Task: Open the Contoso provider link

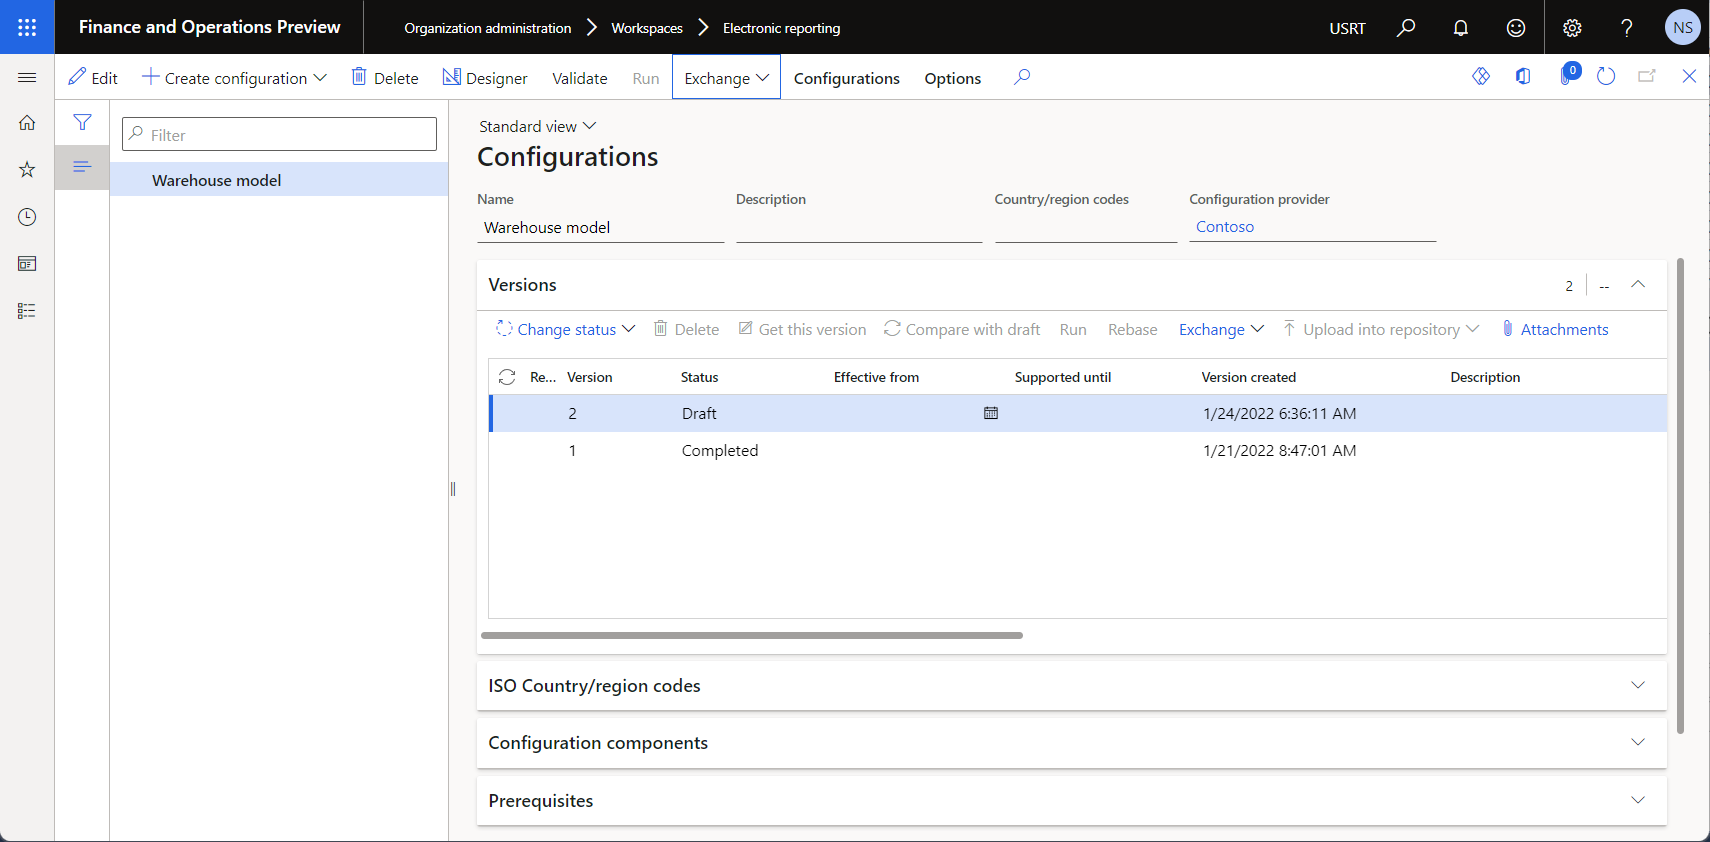Action: pos(1225,227)
